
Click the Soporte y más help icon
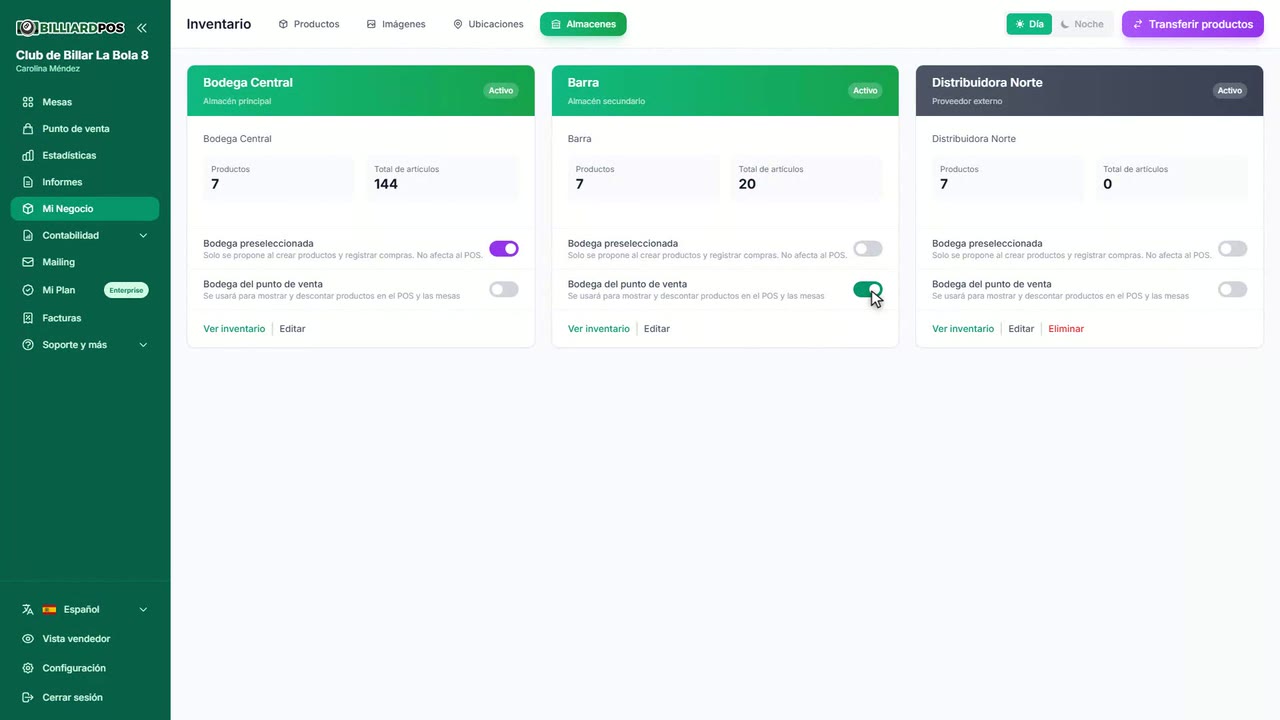[x=28, y=345]
